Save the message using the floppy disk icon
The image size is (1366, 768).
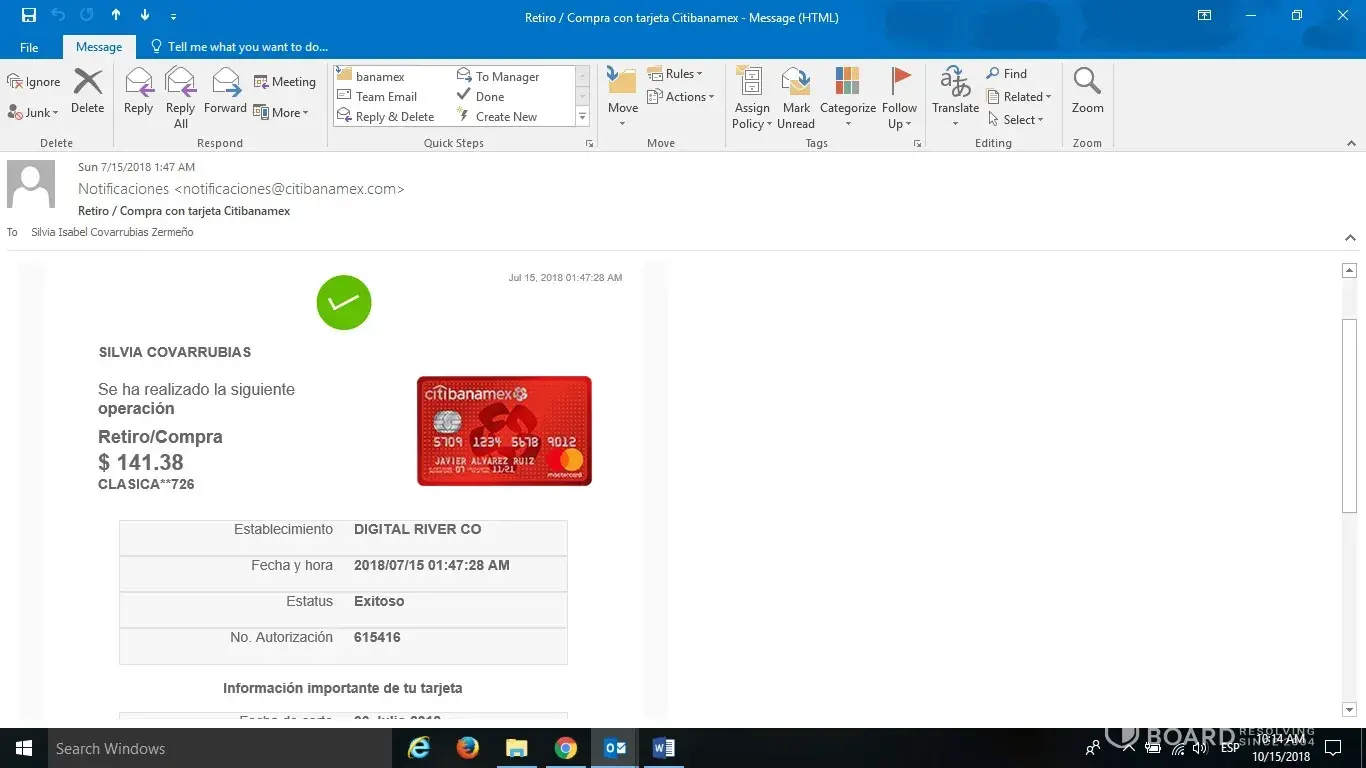29,16
